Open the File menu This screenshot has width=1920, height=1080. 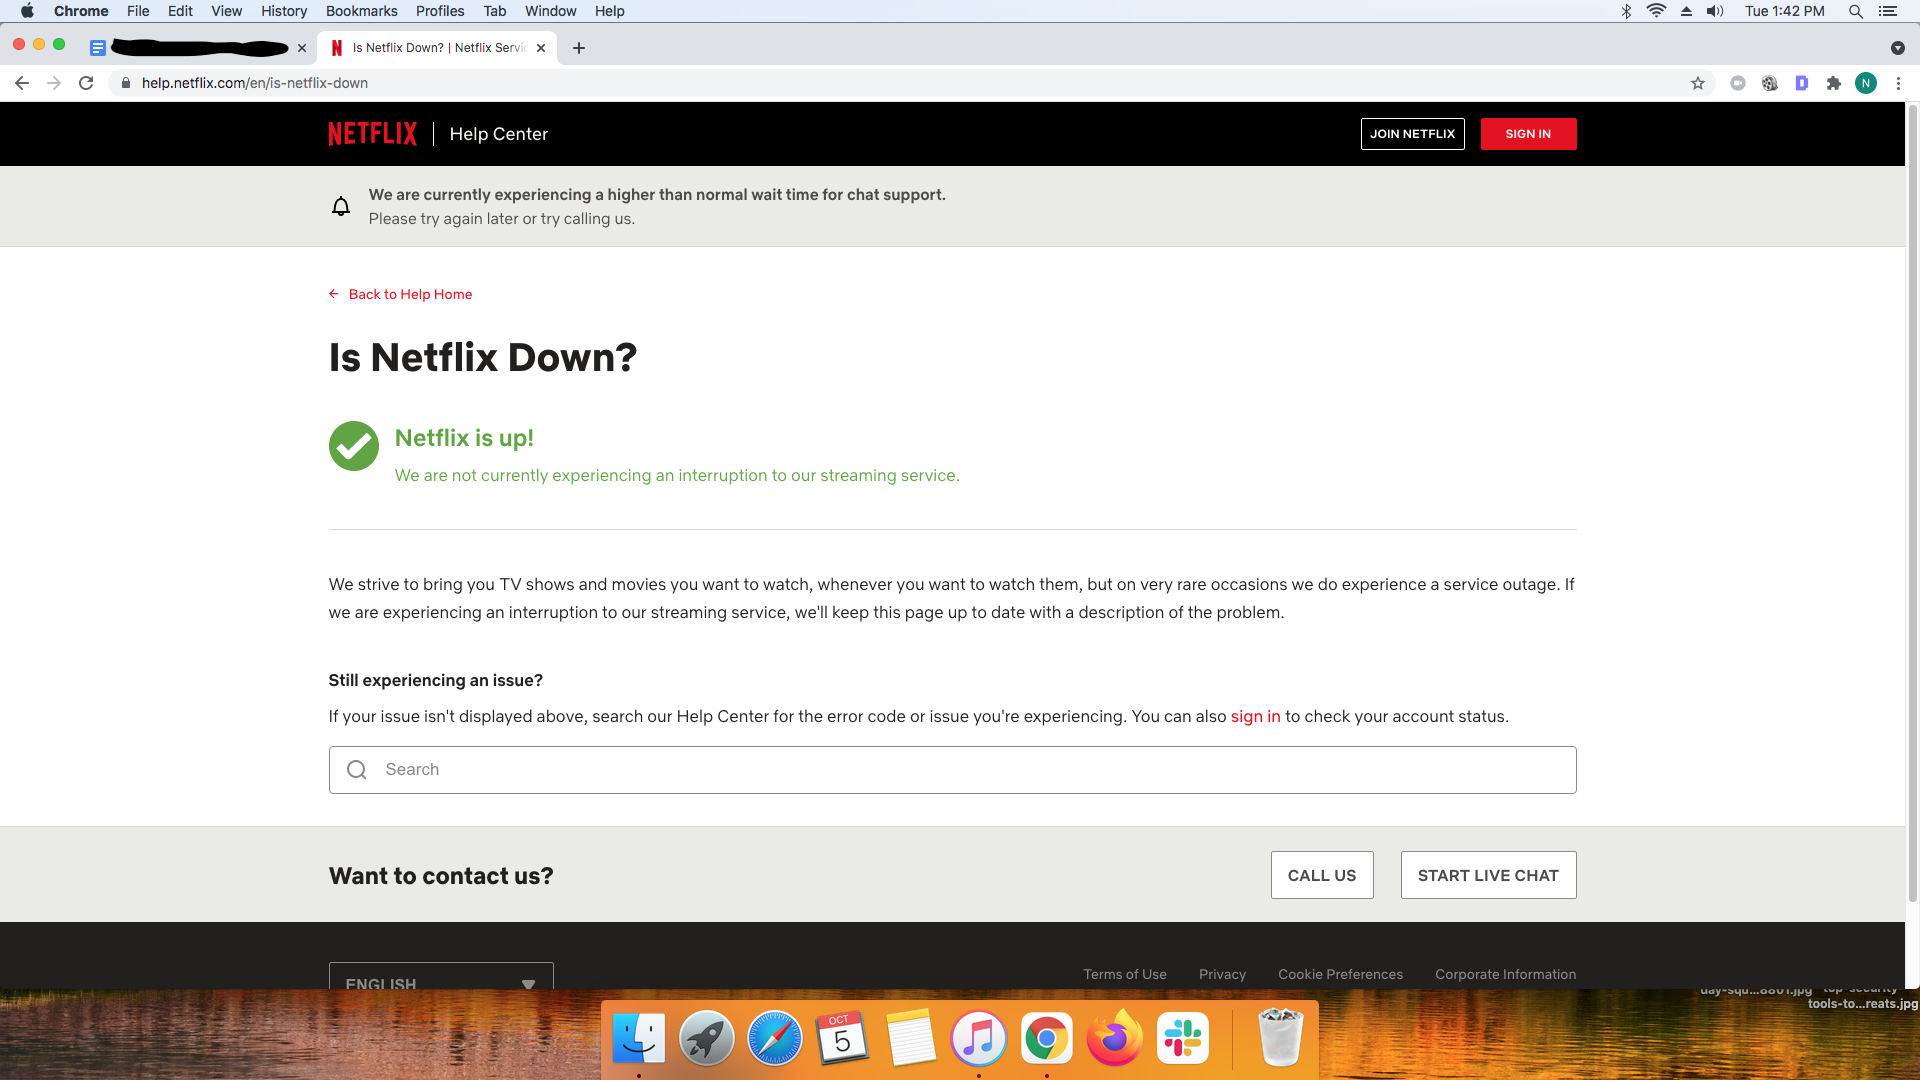[x=138, y=11]
